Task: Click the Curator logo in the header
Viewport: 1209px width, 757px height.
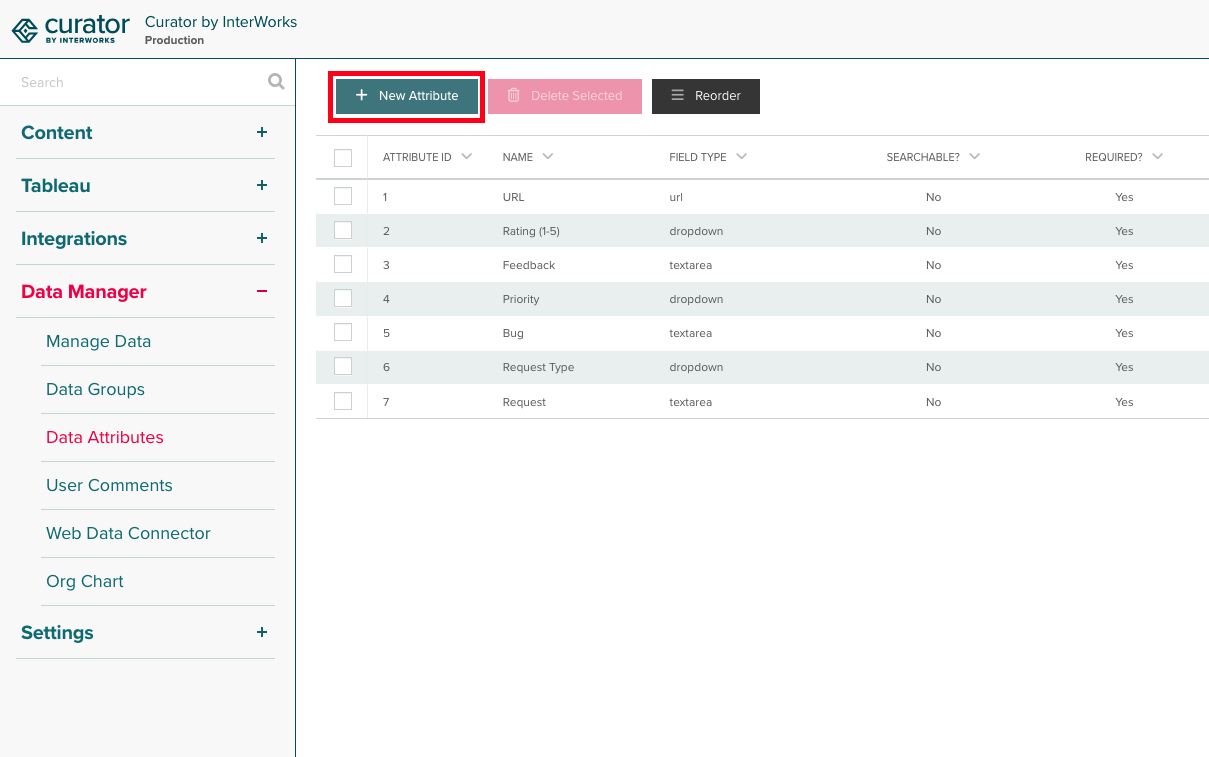Action: 70,28
